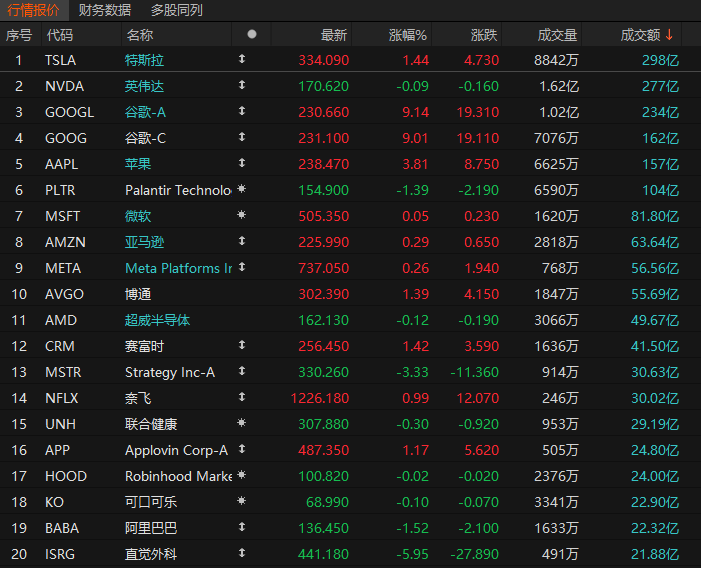Select the 博通 name cell

click(138, 294)
